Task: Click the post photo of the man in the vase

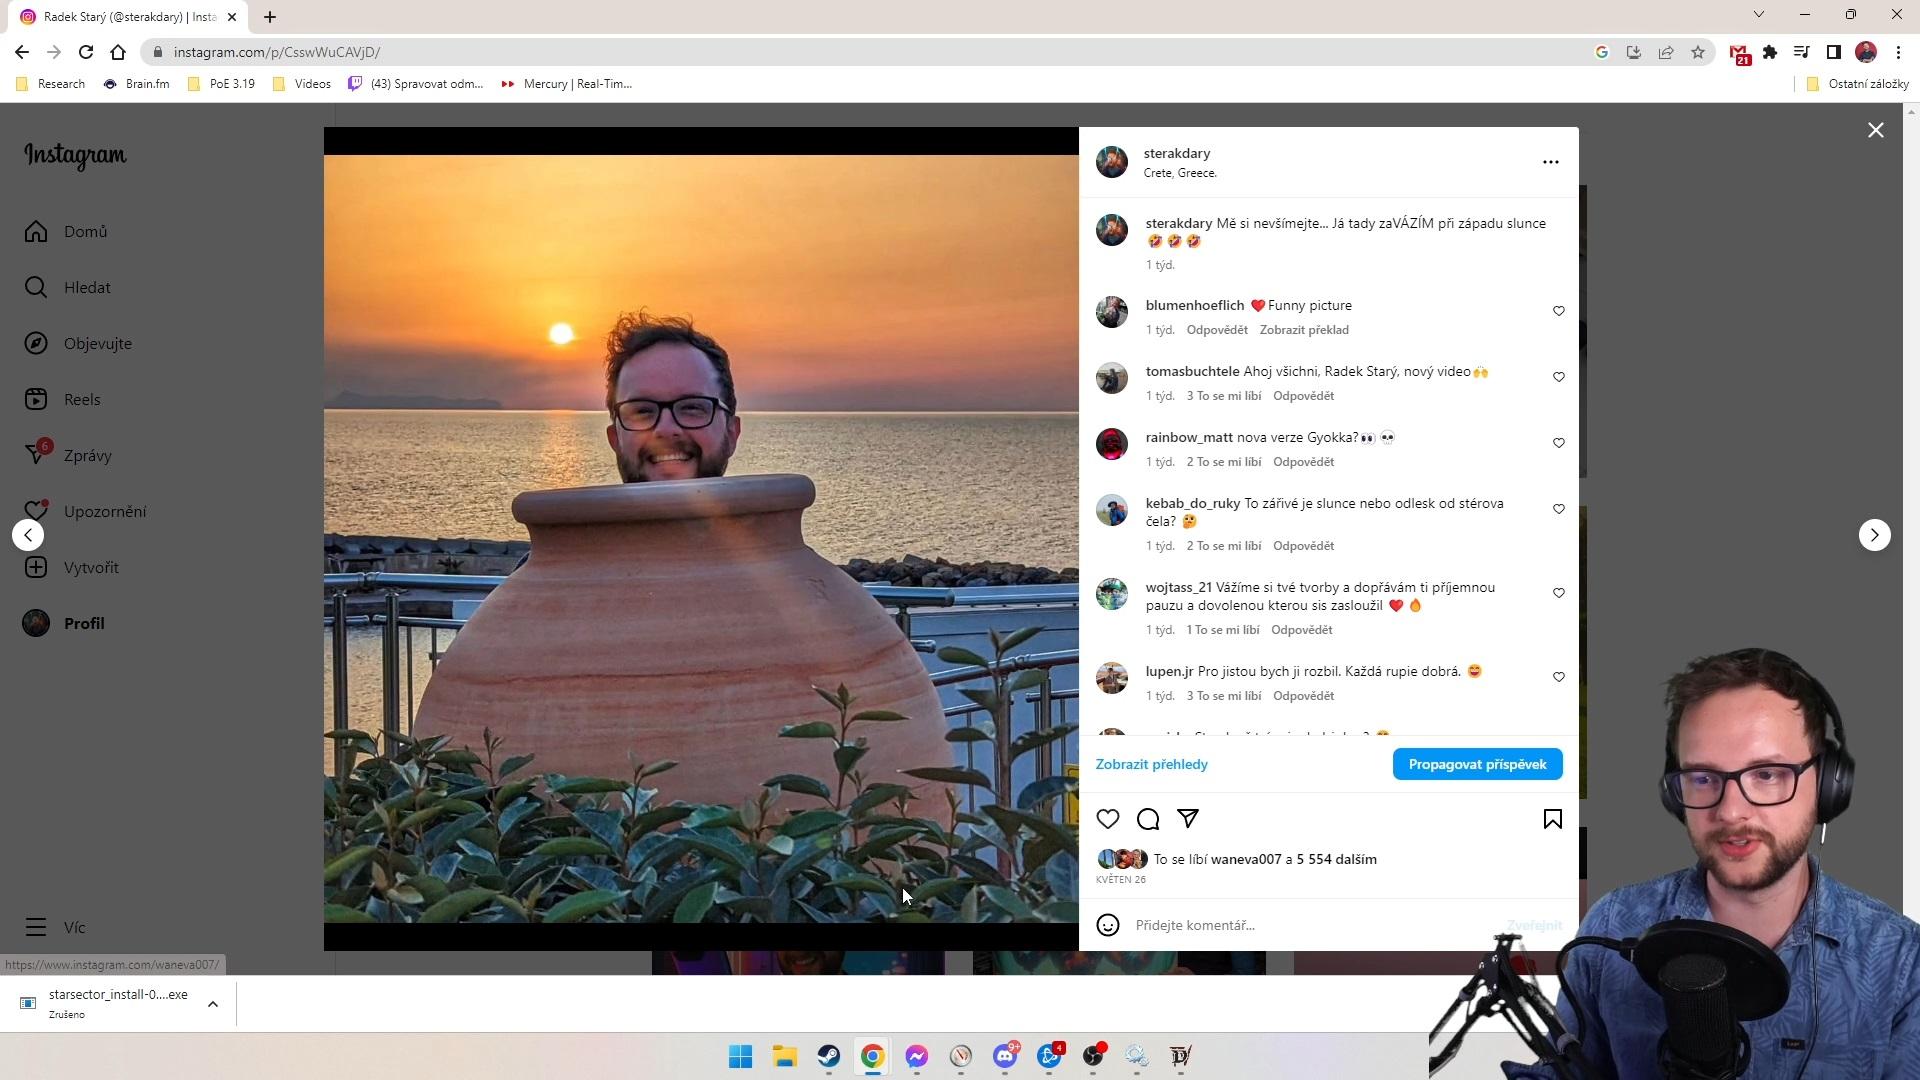Action: pyautogui.click(x=701, y=539)
